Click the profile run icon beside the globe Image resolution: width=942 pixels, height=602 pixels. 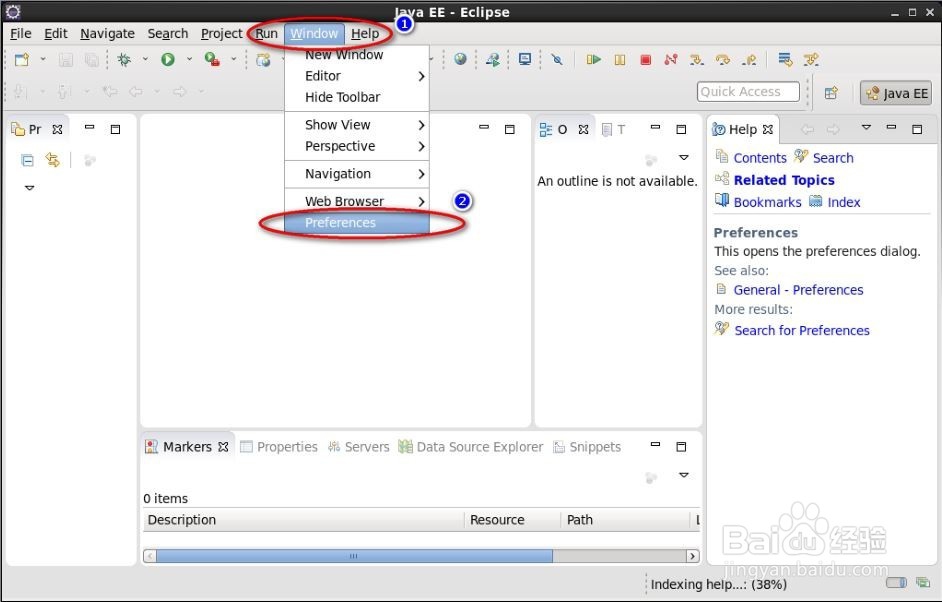coord(493,59)
